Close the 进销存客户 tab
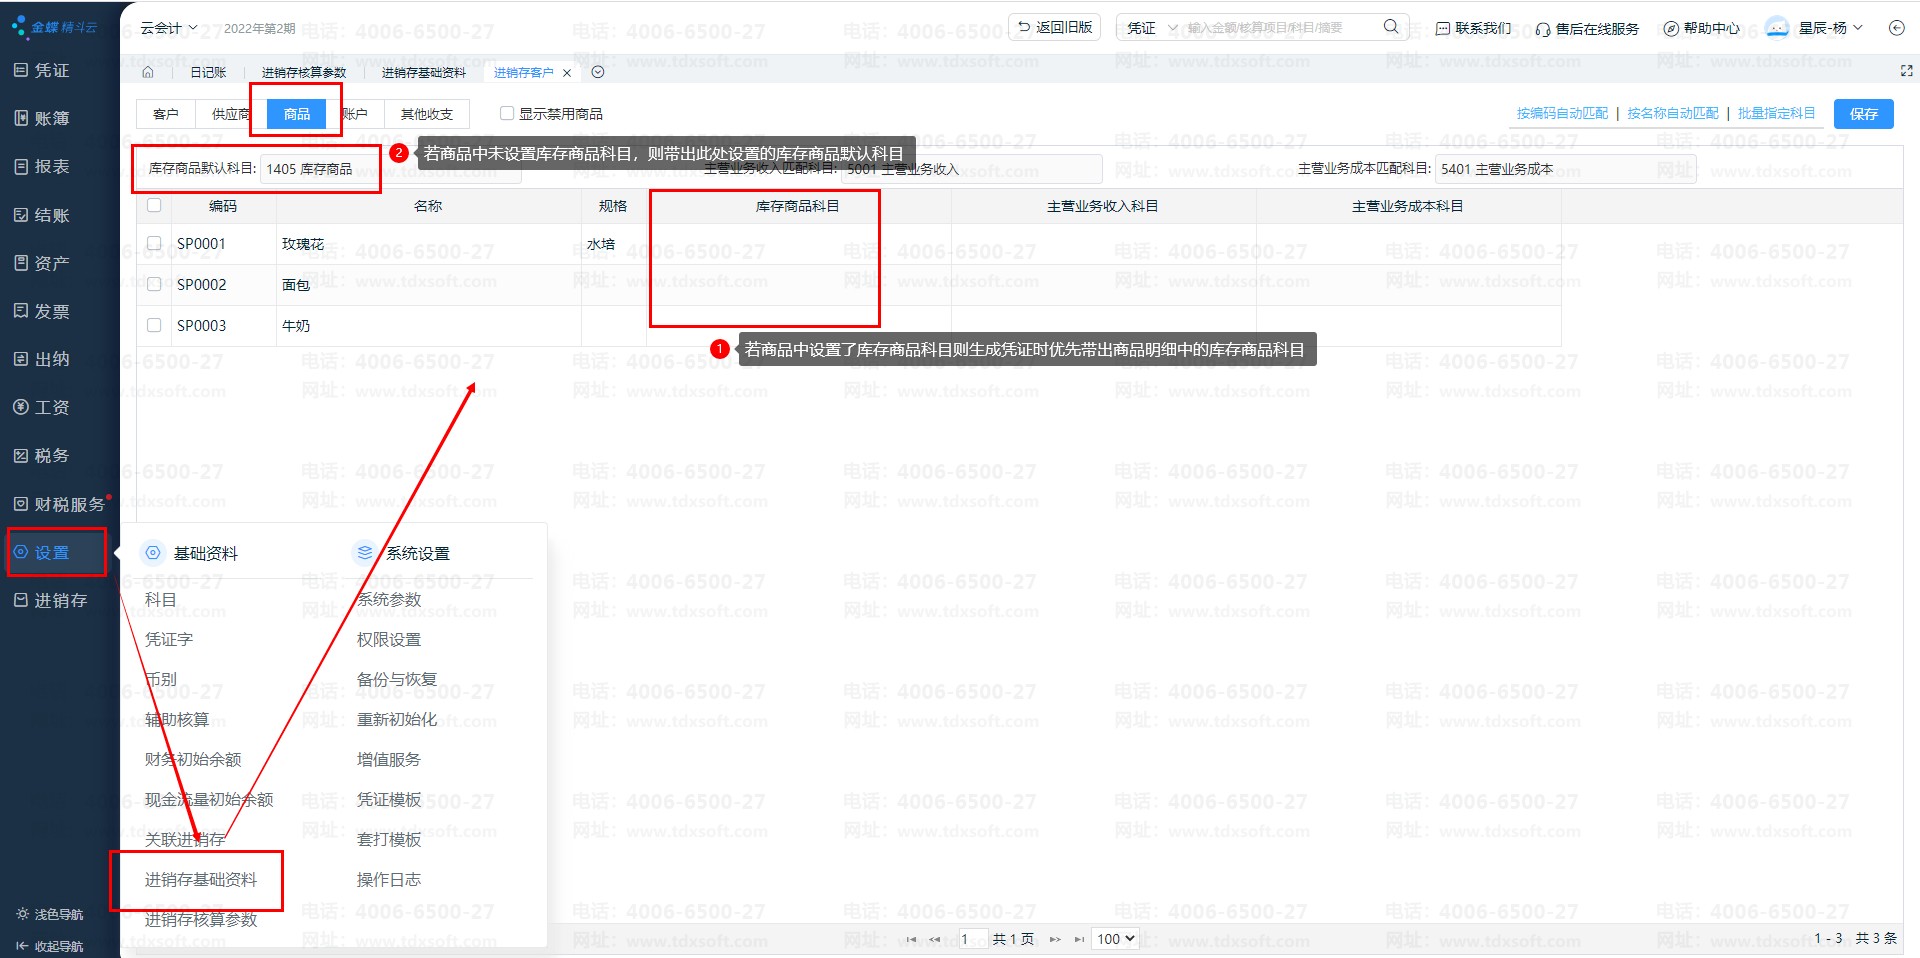The image size is (1920, 958). (567, 73)
